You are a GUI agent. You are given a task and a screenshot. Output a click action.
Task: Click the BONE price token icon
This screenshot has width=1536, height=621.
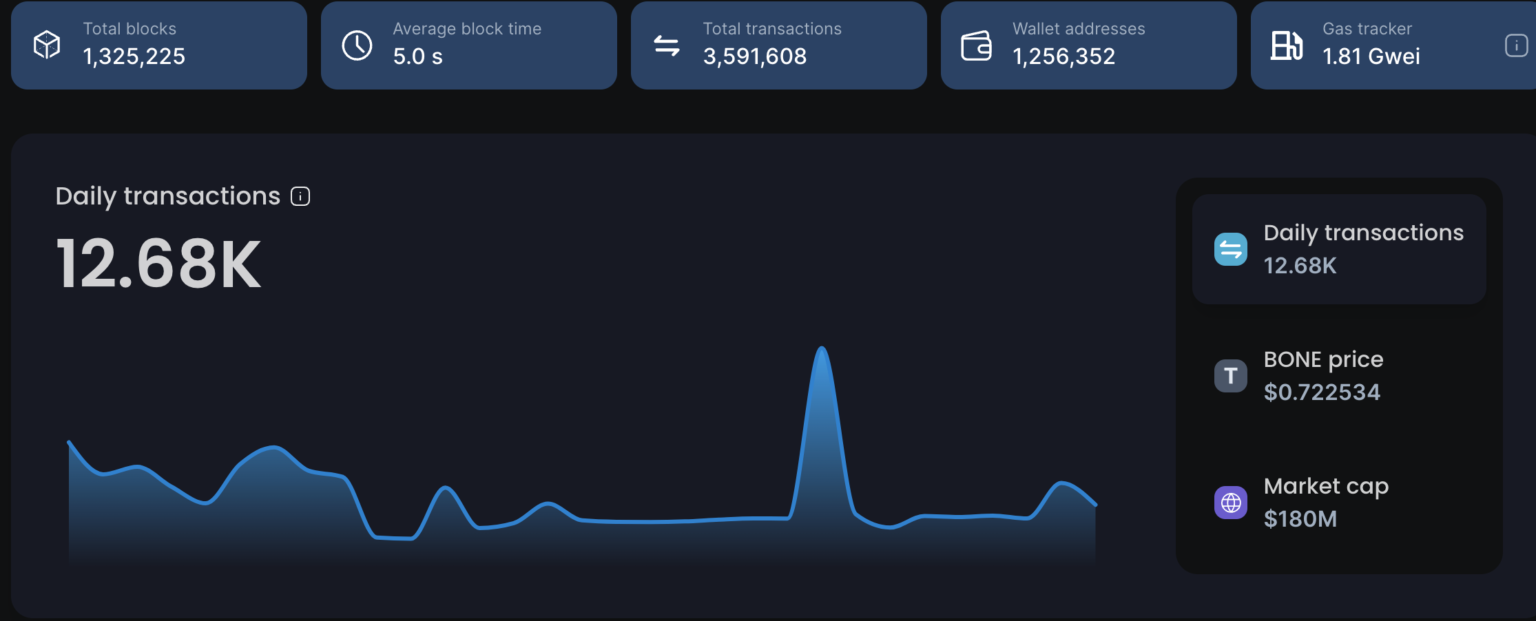[x=1231, y=376]
